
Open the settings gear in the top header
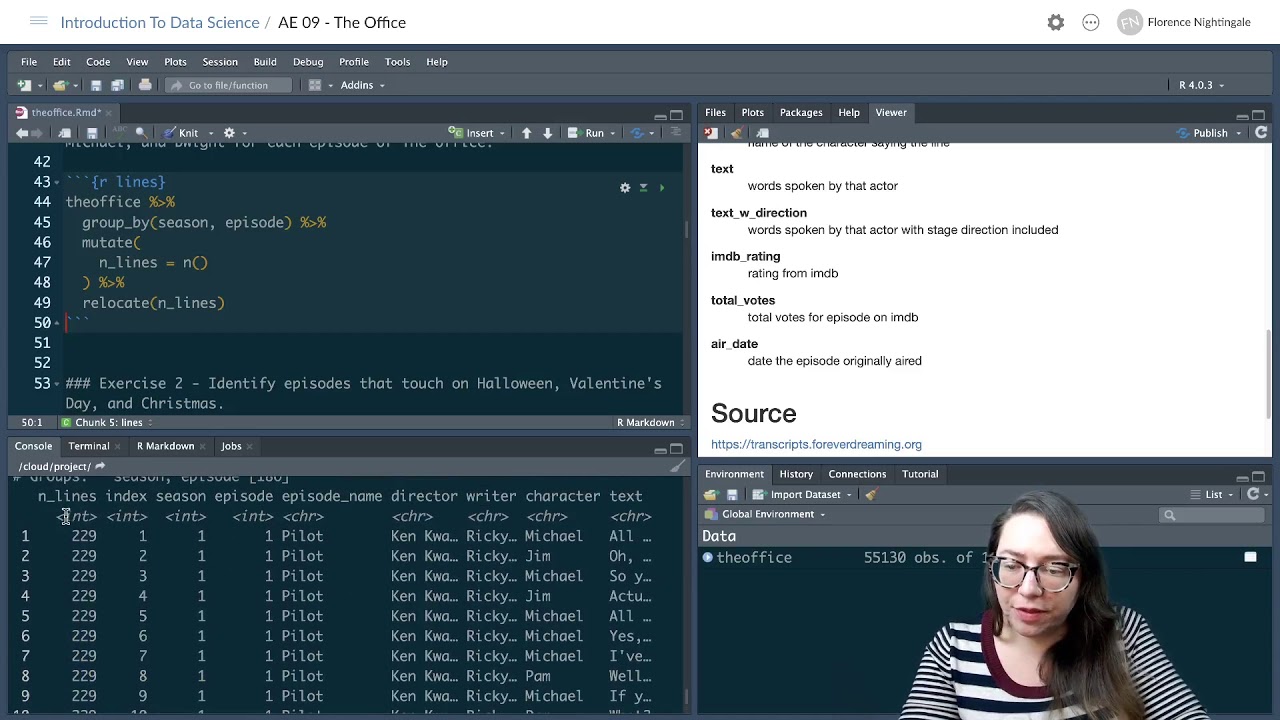(1056, 22)
